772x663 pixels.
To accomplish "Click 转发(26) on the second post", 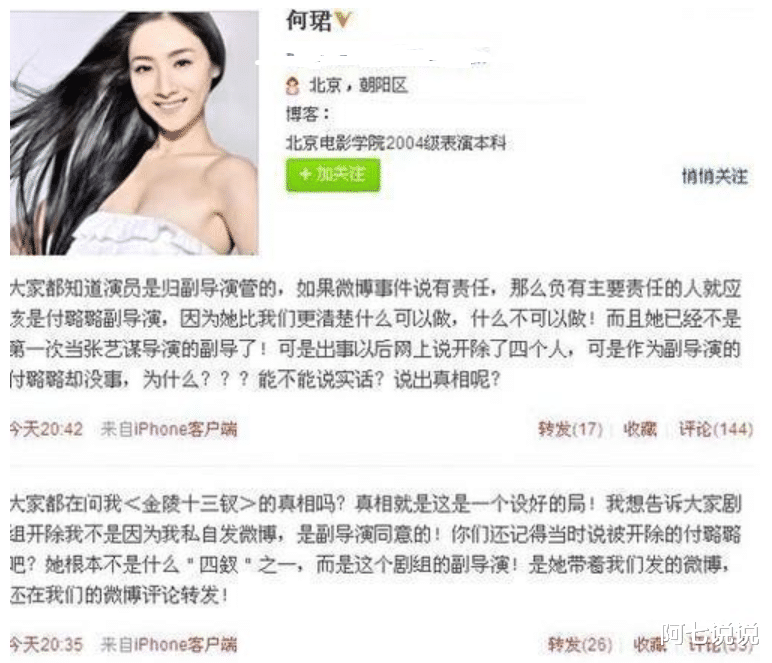I will [x=580, y=644].
